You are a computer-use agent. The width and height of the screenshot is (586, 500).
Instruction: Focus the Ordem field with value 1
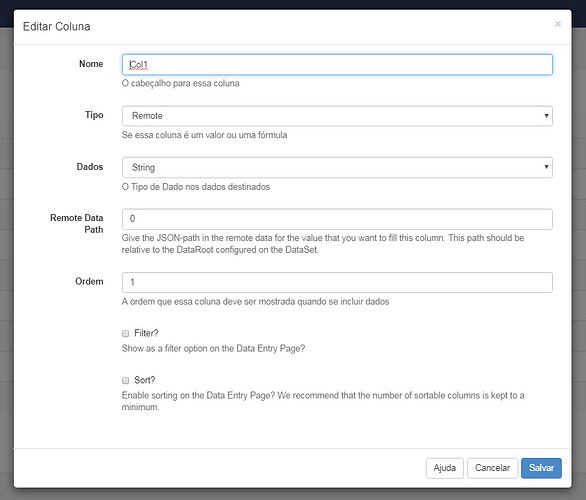coord(337,283)
